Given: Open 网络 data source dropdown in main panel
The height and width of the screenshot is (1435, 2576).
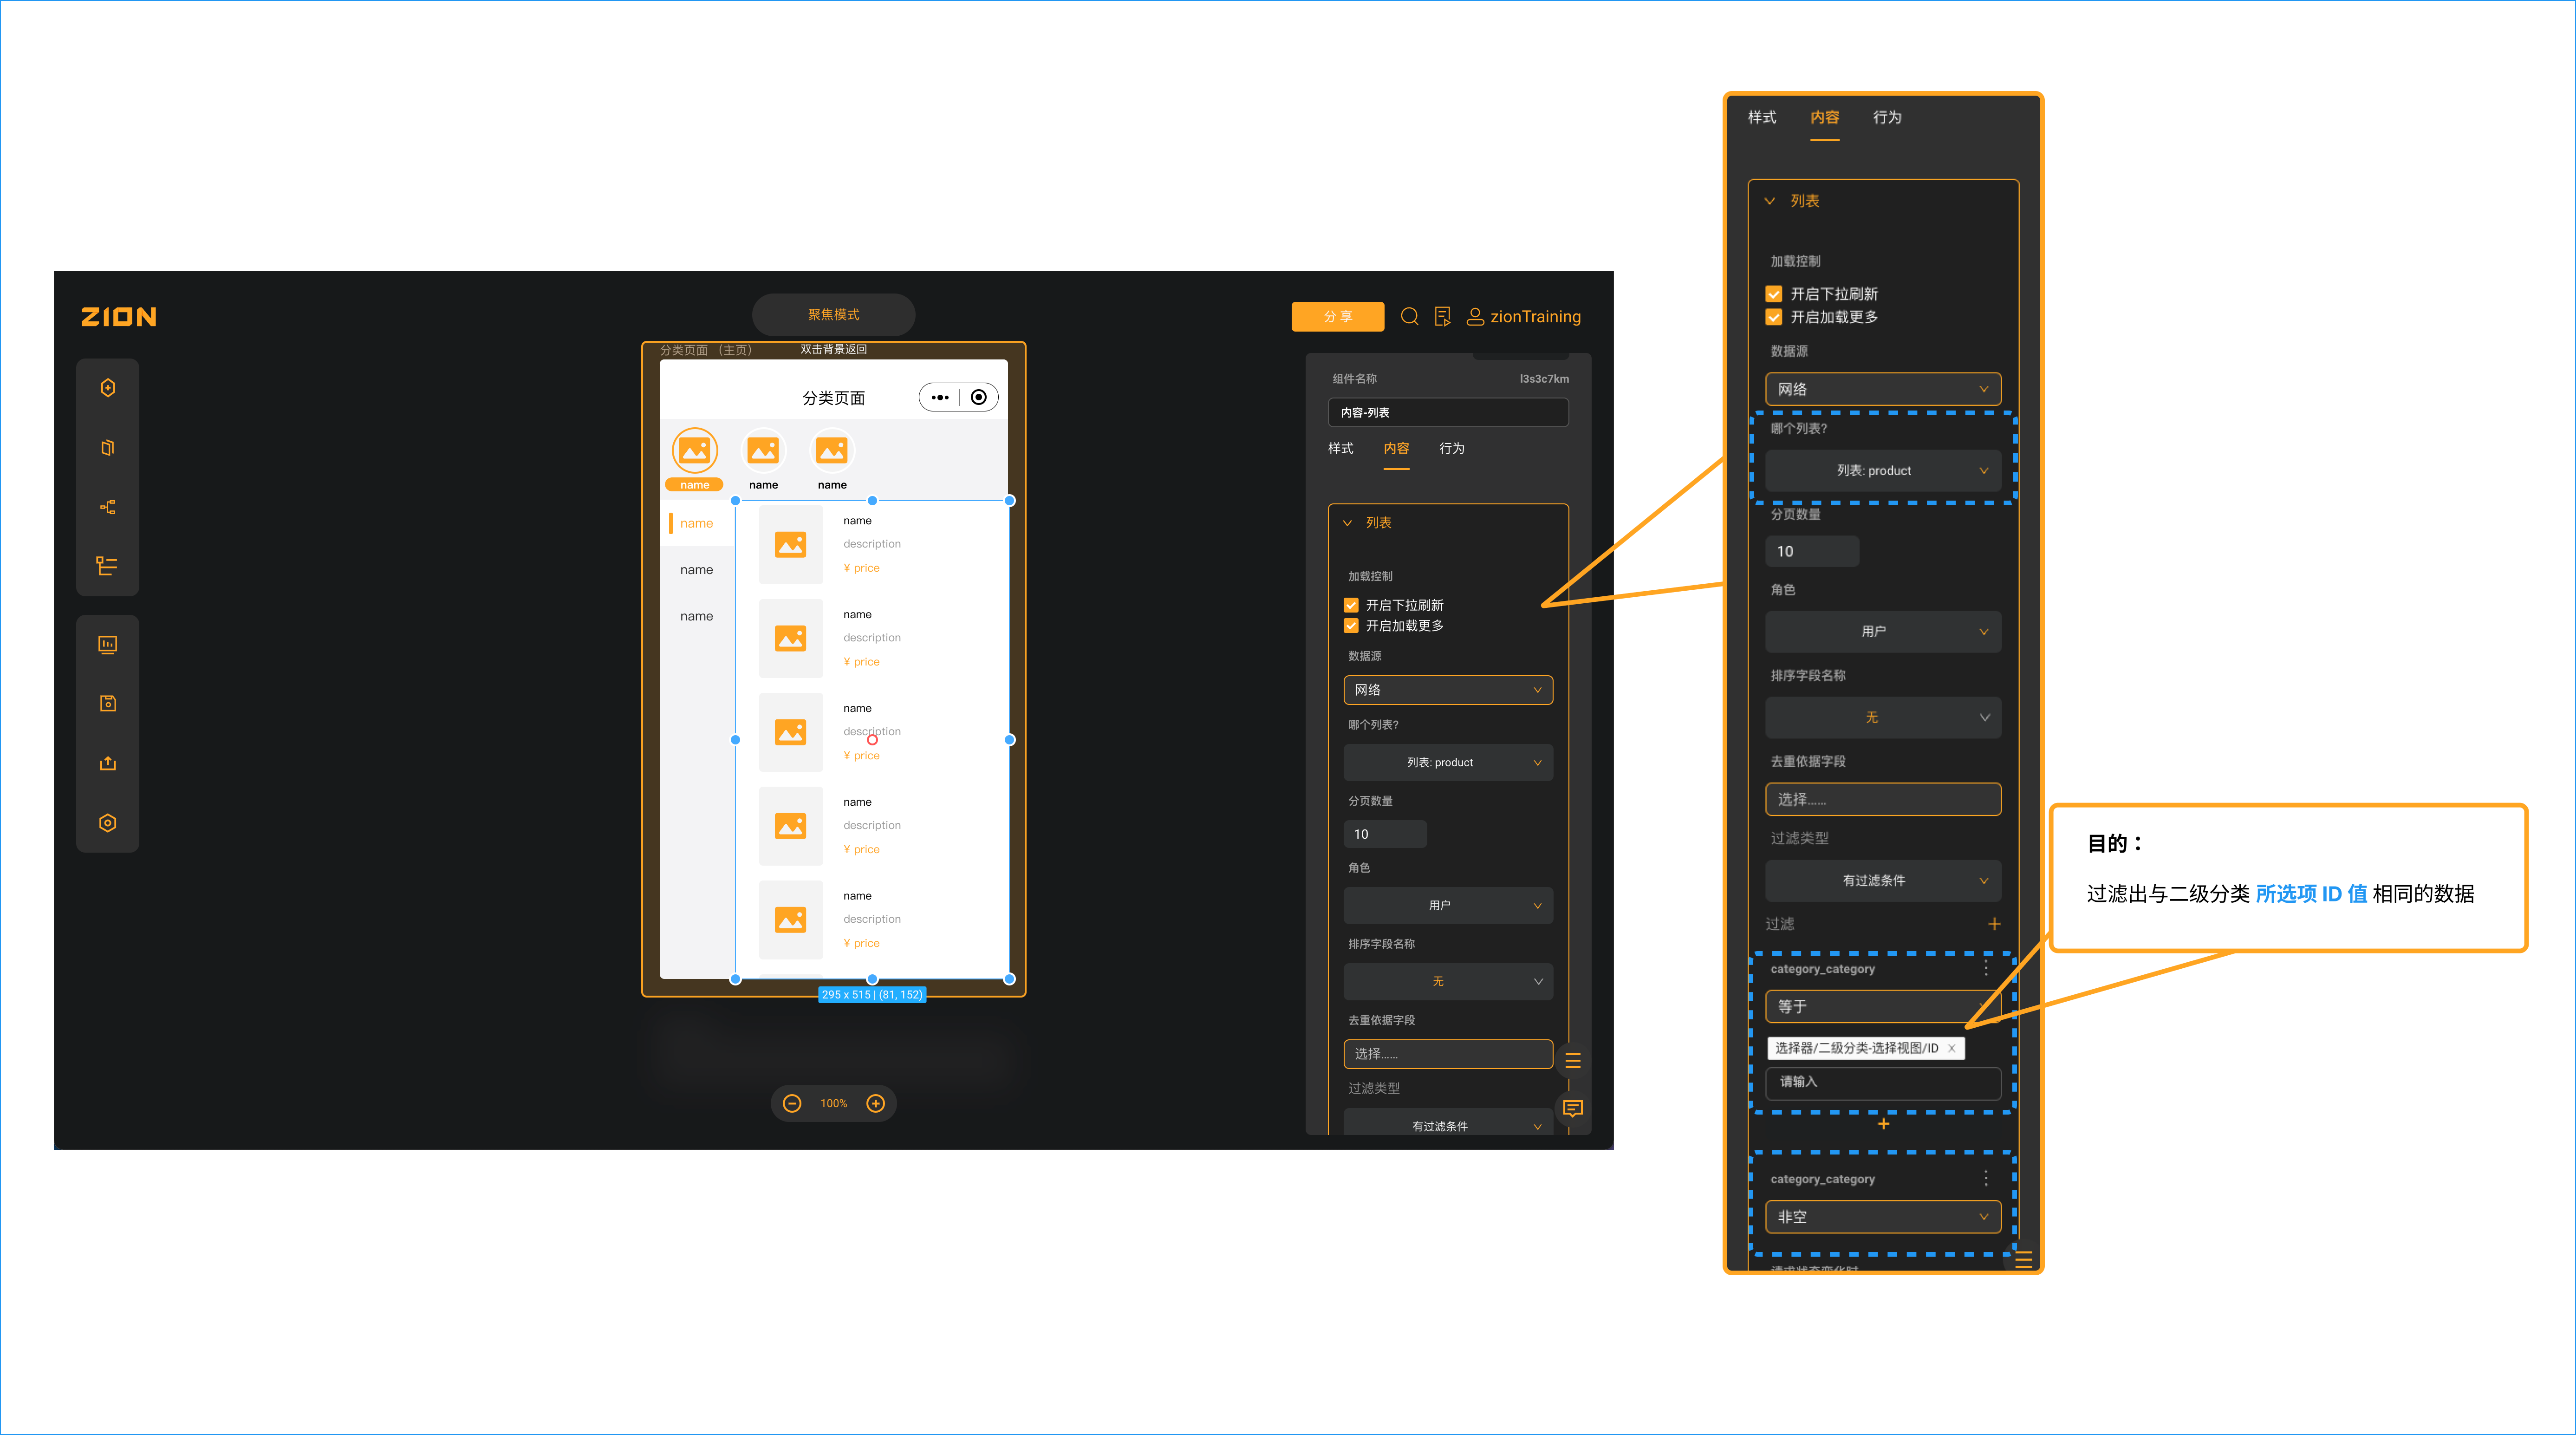Looking at the screenshot, I should [x=1448, y=690].
